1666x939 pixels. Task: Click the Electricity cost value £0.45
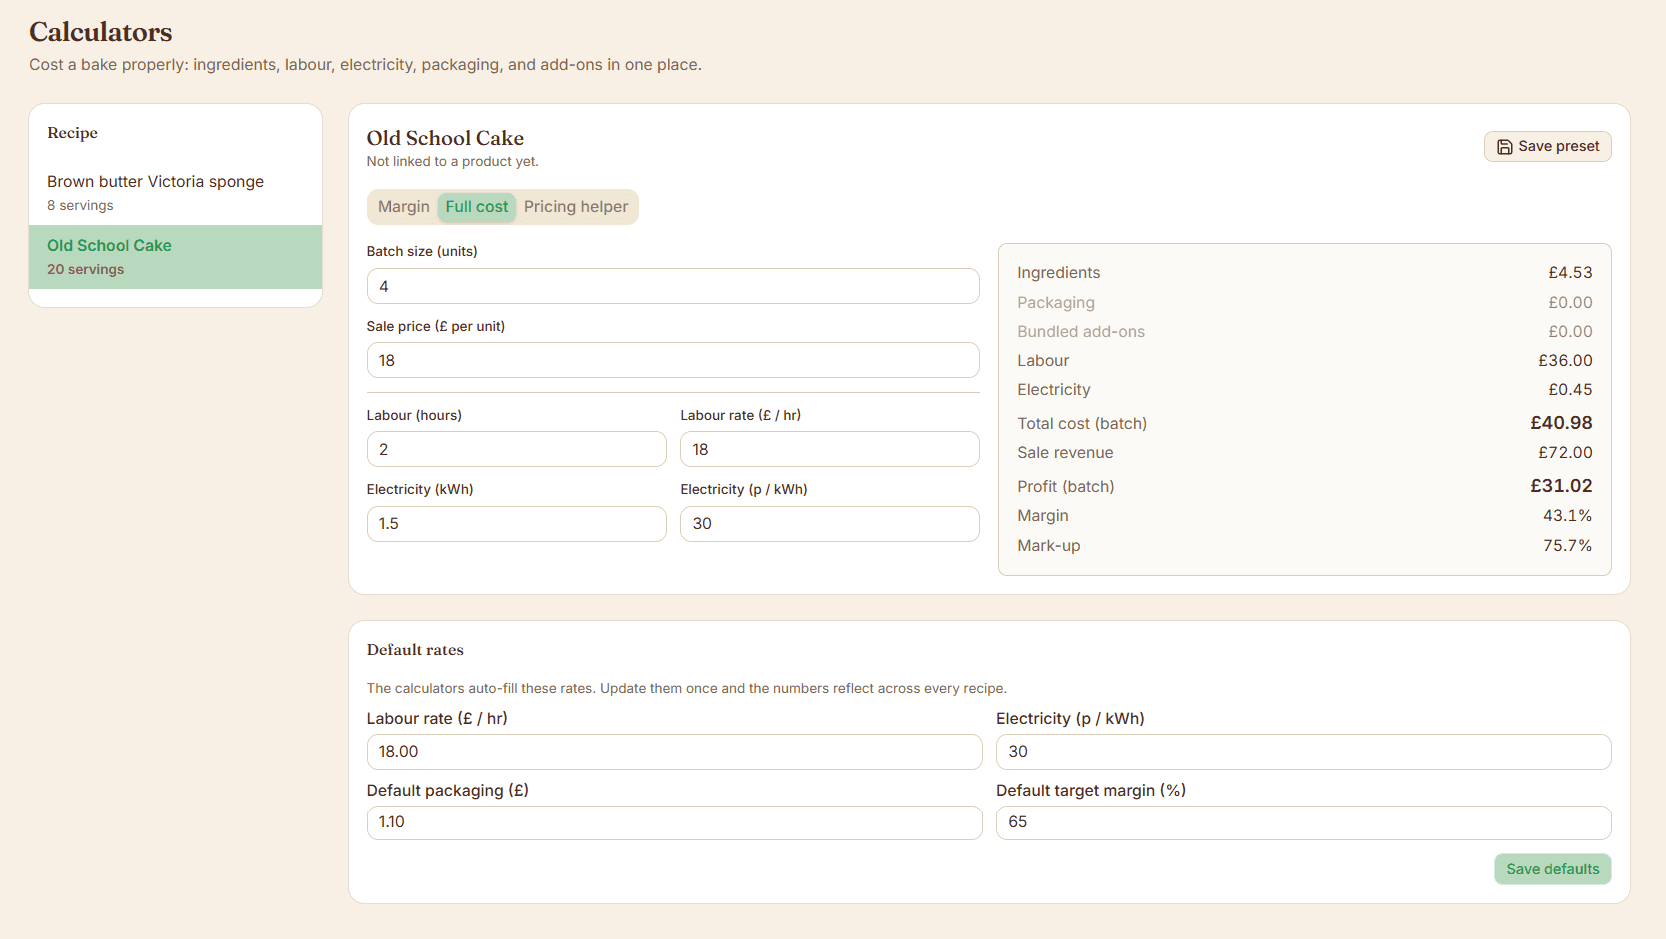coord(1570,390)
